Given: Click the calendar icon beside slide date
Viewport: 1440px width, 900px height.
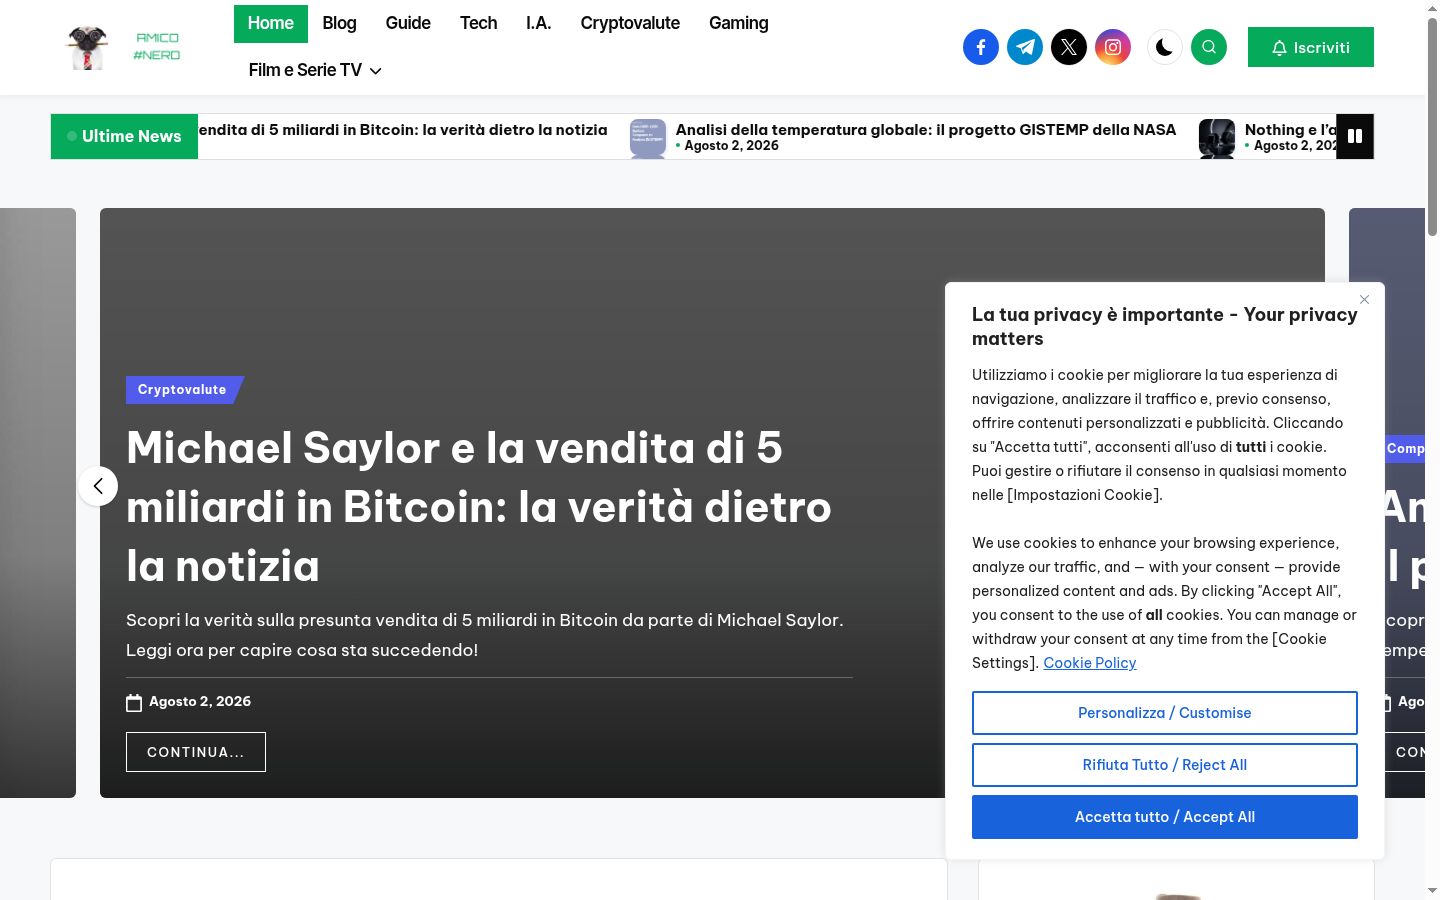Looking at the screenshot, I should point(134,703).
